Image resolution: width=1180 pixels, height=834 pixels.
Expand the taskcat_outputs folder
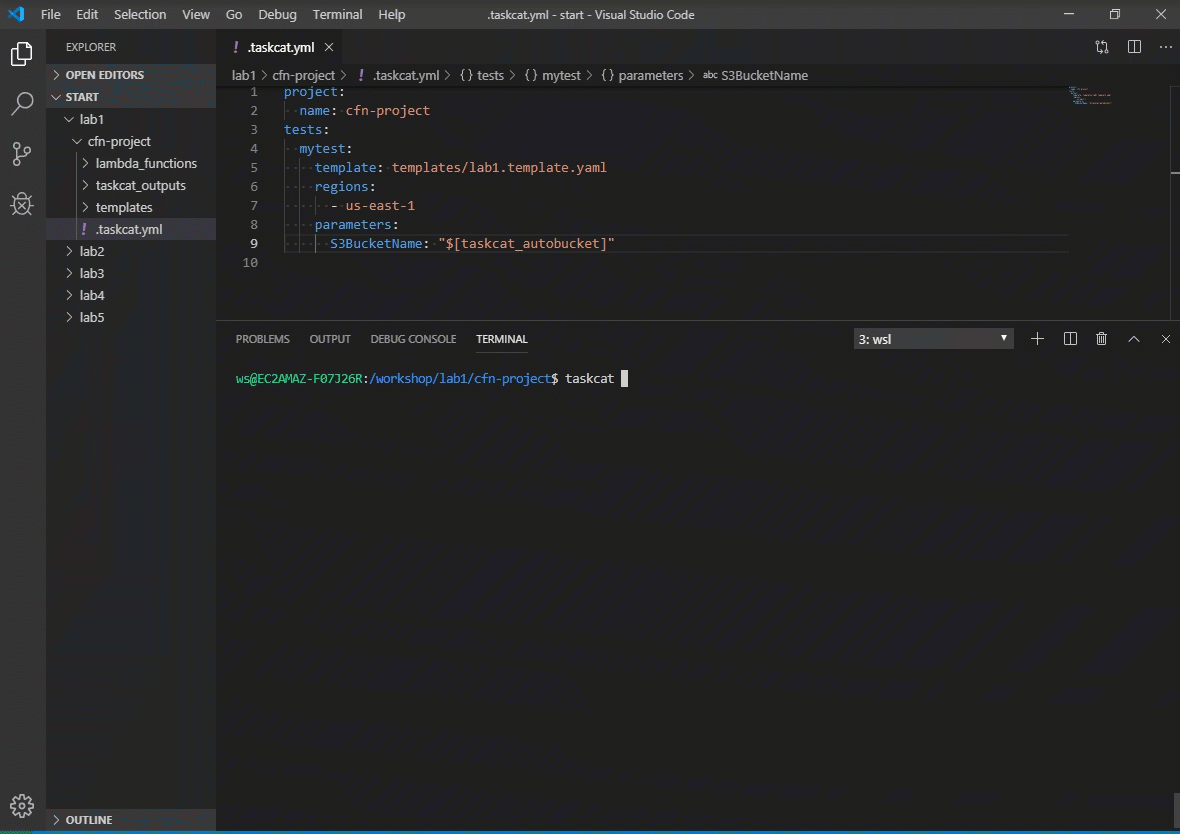pyautogui.click(x=131, y=185)
